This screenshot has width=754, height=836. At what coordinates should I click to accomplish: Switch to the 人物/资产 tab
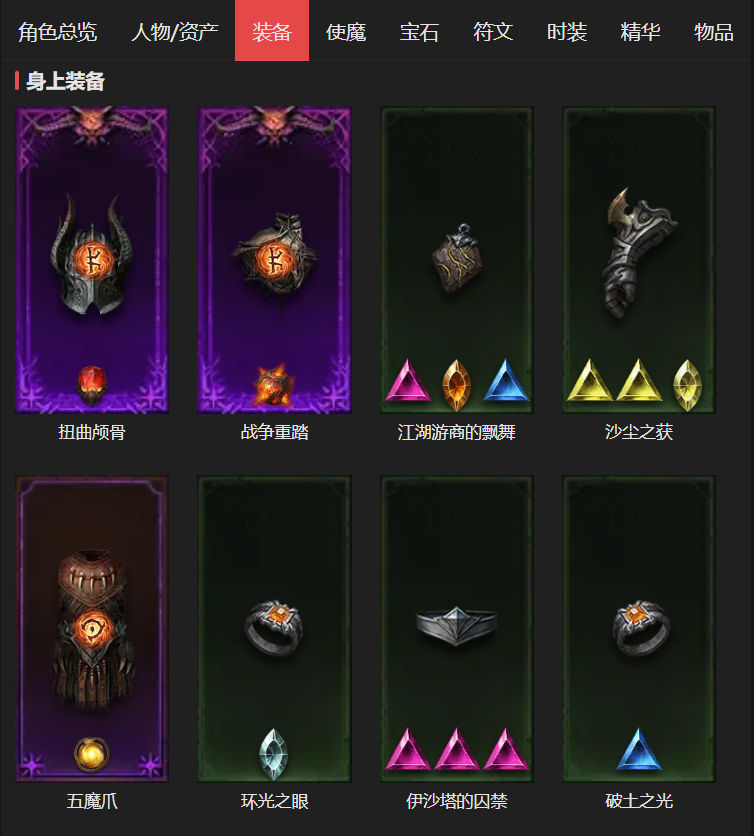[174, 32]
